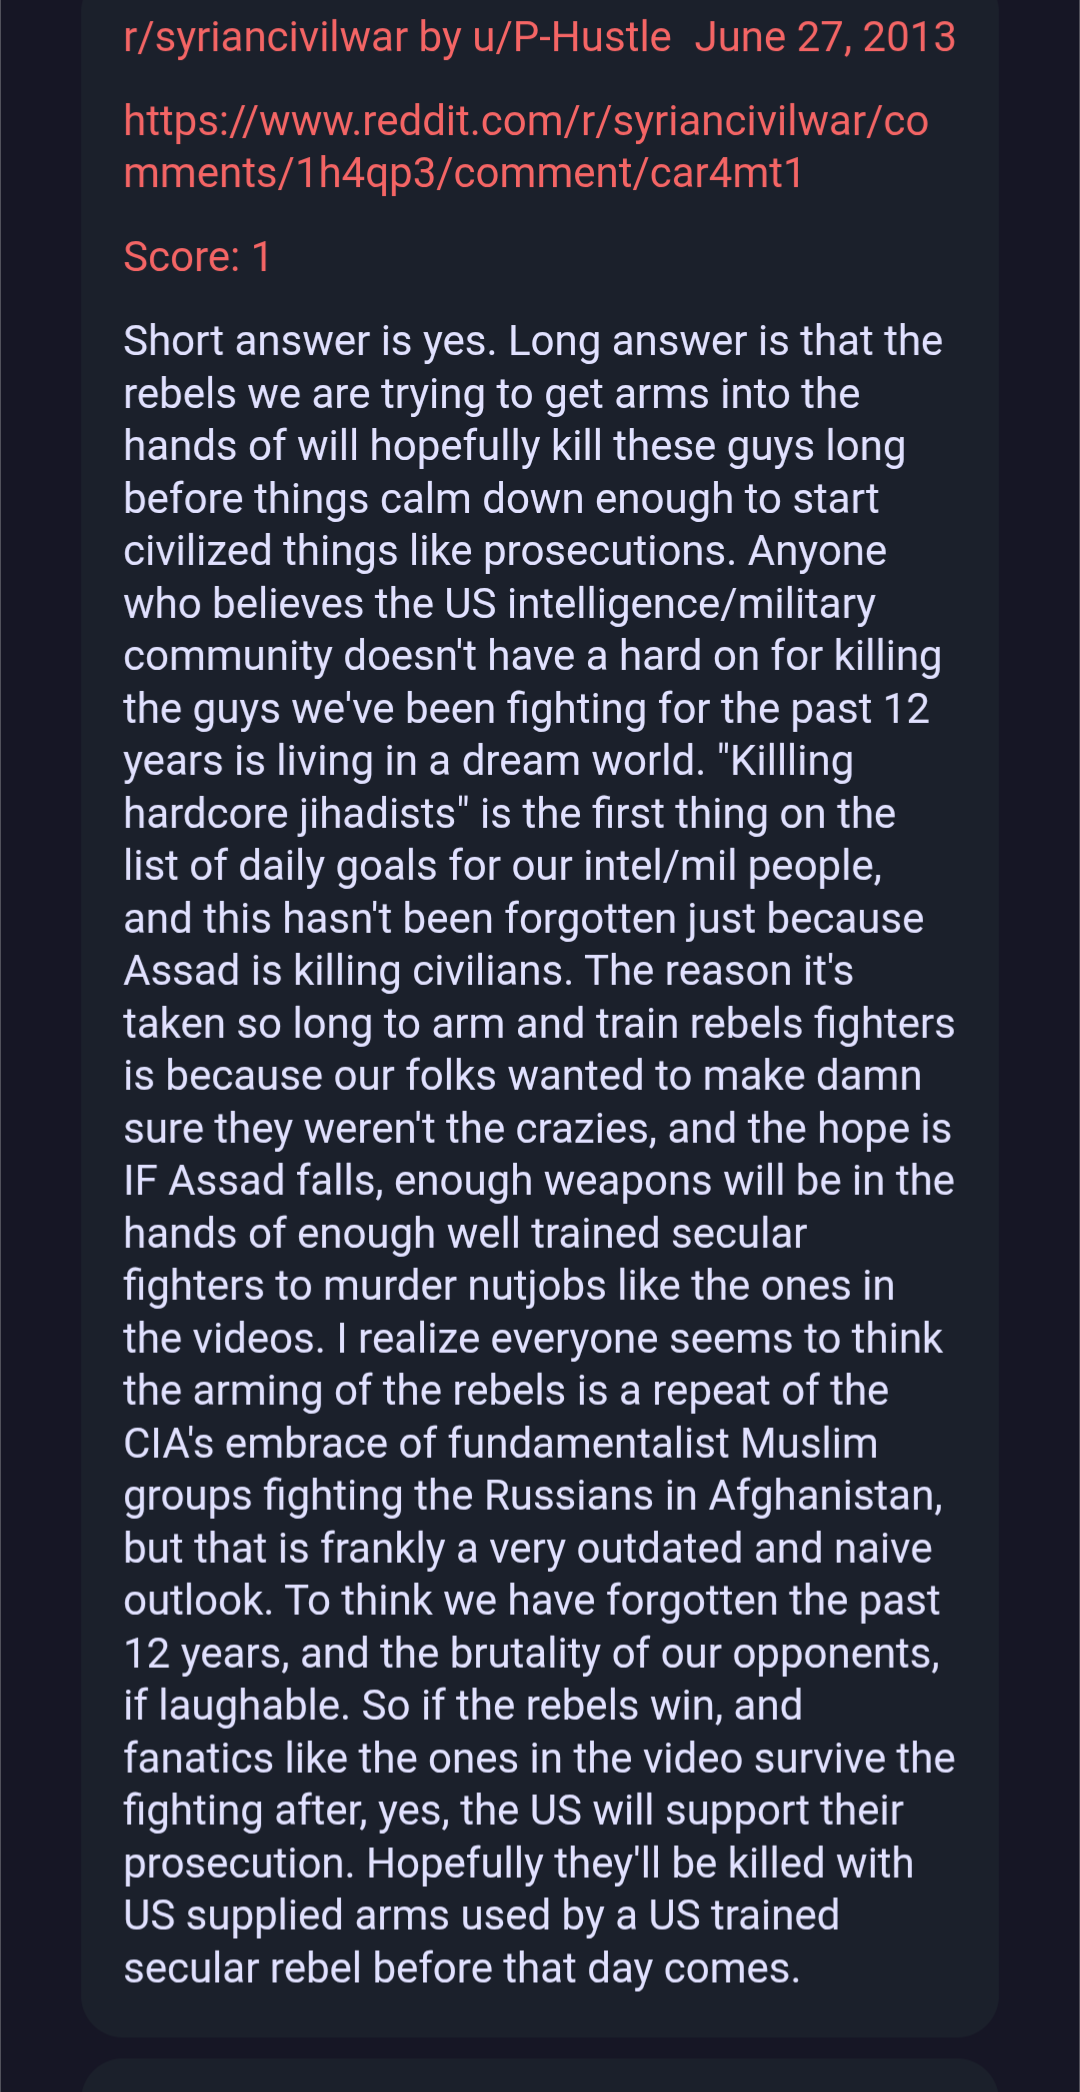The height and width of the screenshot is (2092, 1080).
Task: Click the "Score: 1" label
Action: pyautogui.click(x=197, y=257)
